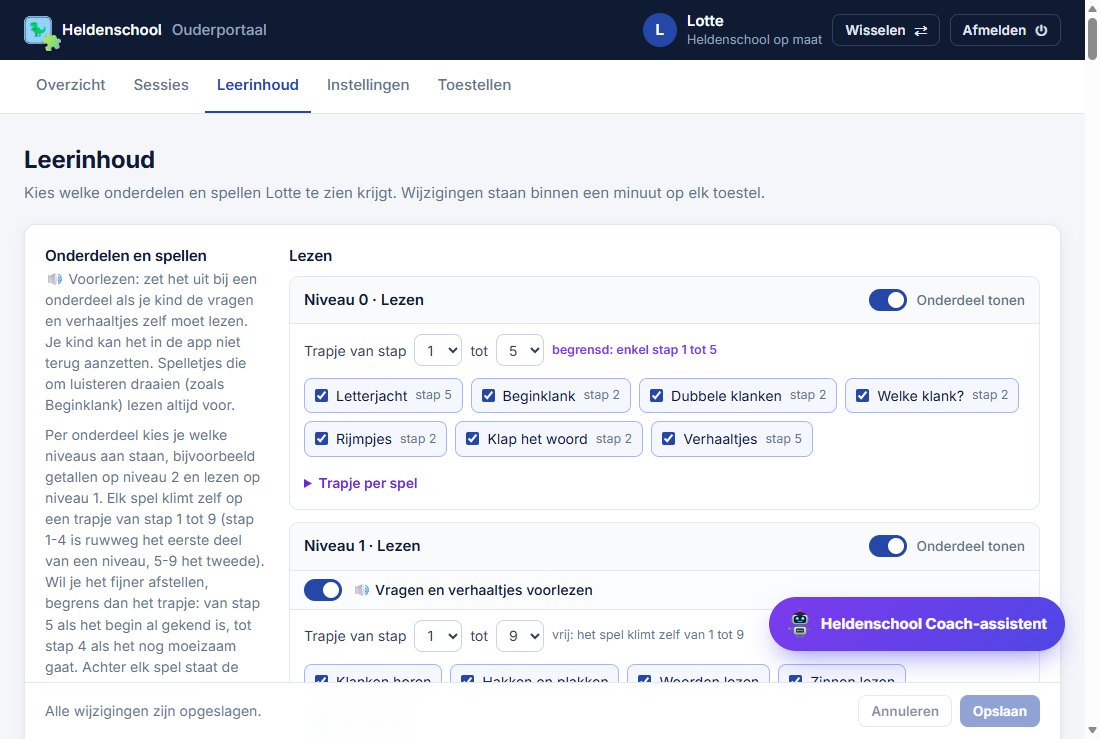Switch to the Sessies tab
The width and height of the screenshot is (1100, 739).
pos(161,85)
